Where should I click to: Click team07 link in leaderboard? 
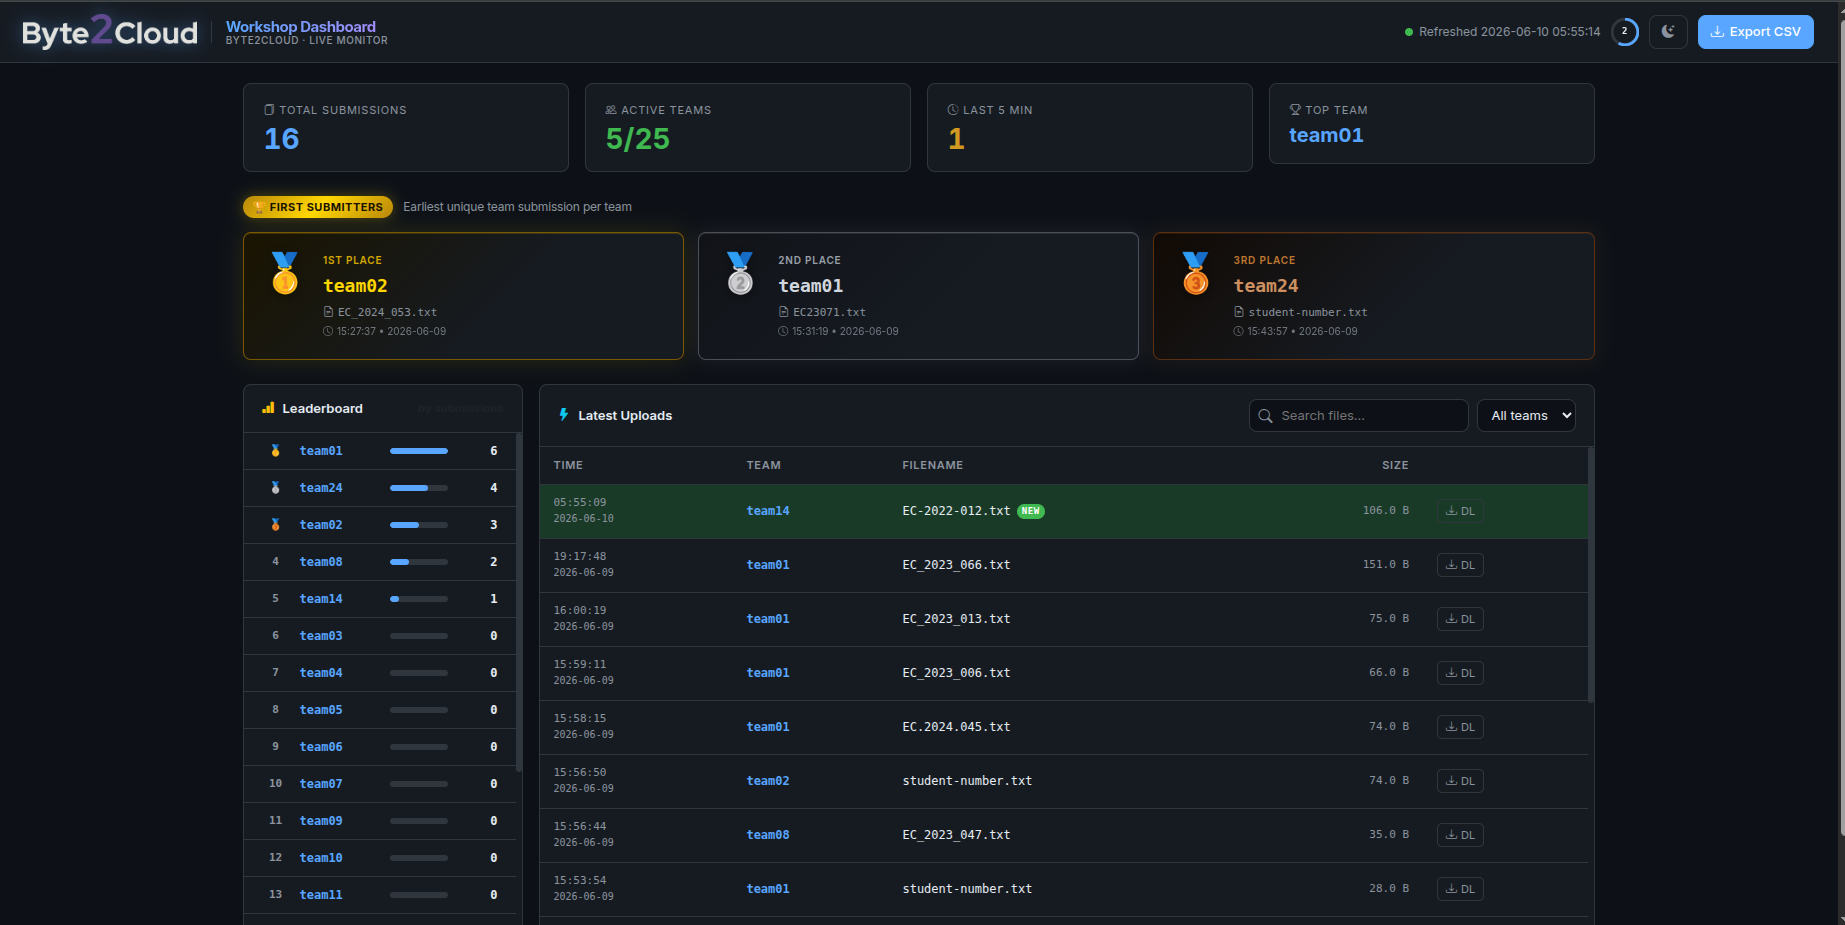point(321,784)
